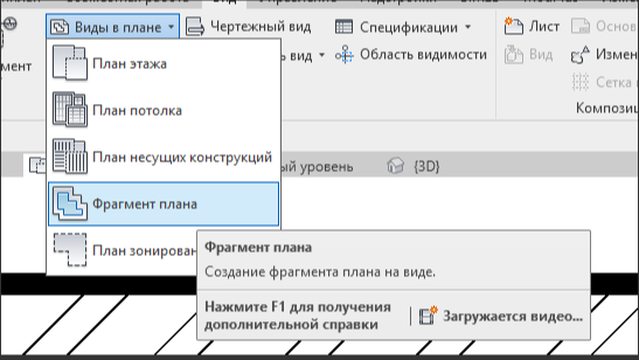
Task: Click the Изменения revisions icon
Action: (x=581, y=55)
